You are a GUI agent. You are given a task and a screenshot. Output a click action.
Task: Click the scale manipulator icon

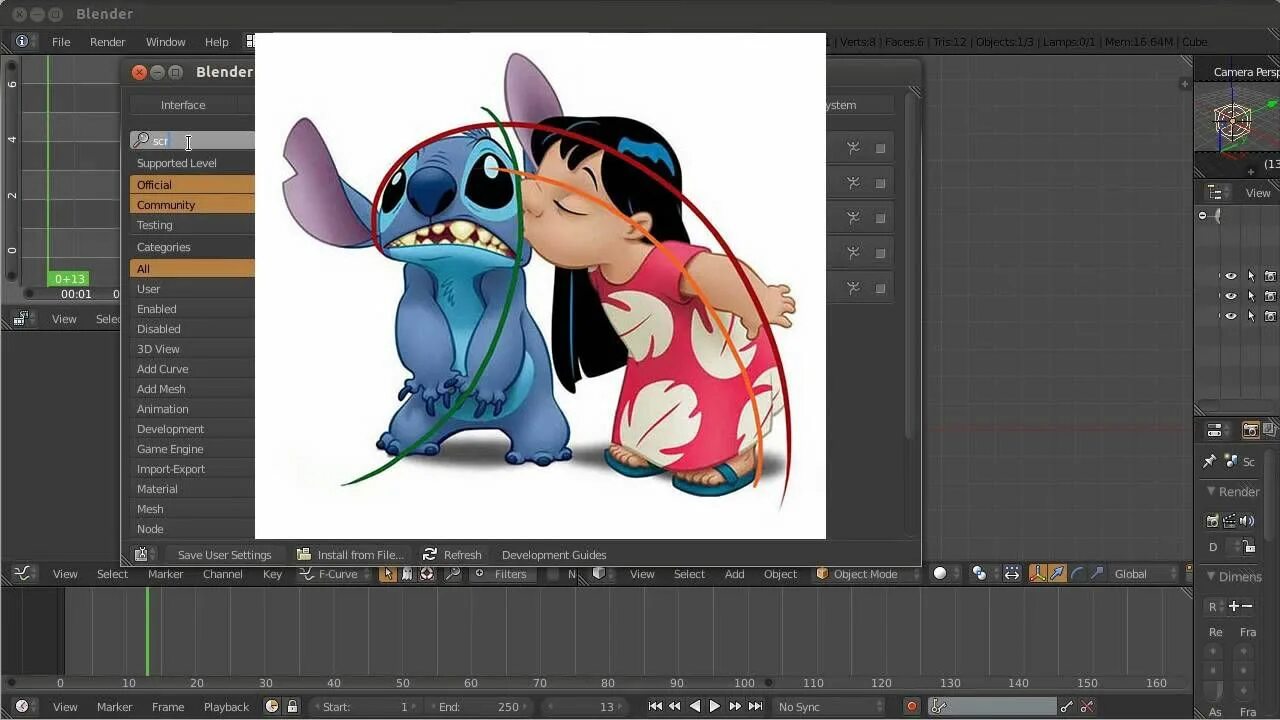(1097, 574)
